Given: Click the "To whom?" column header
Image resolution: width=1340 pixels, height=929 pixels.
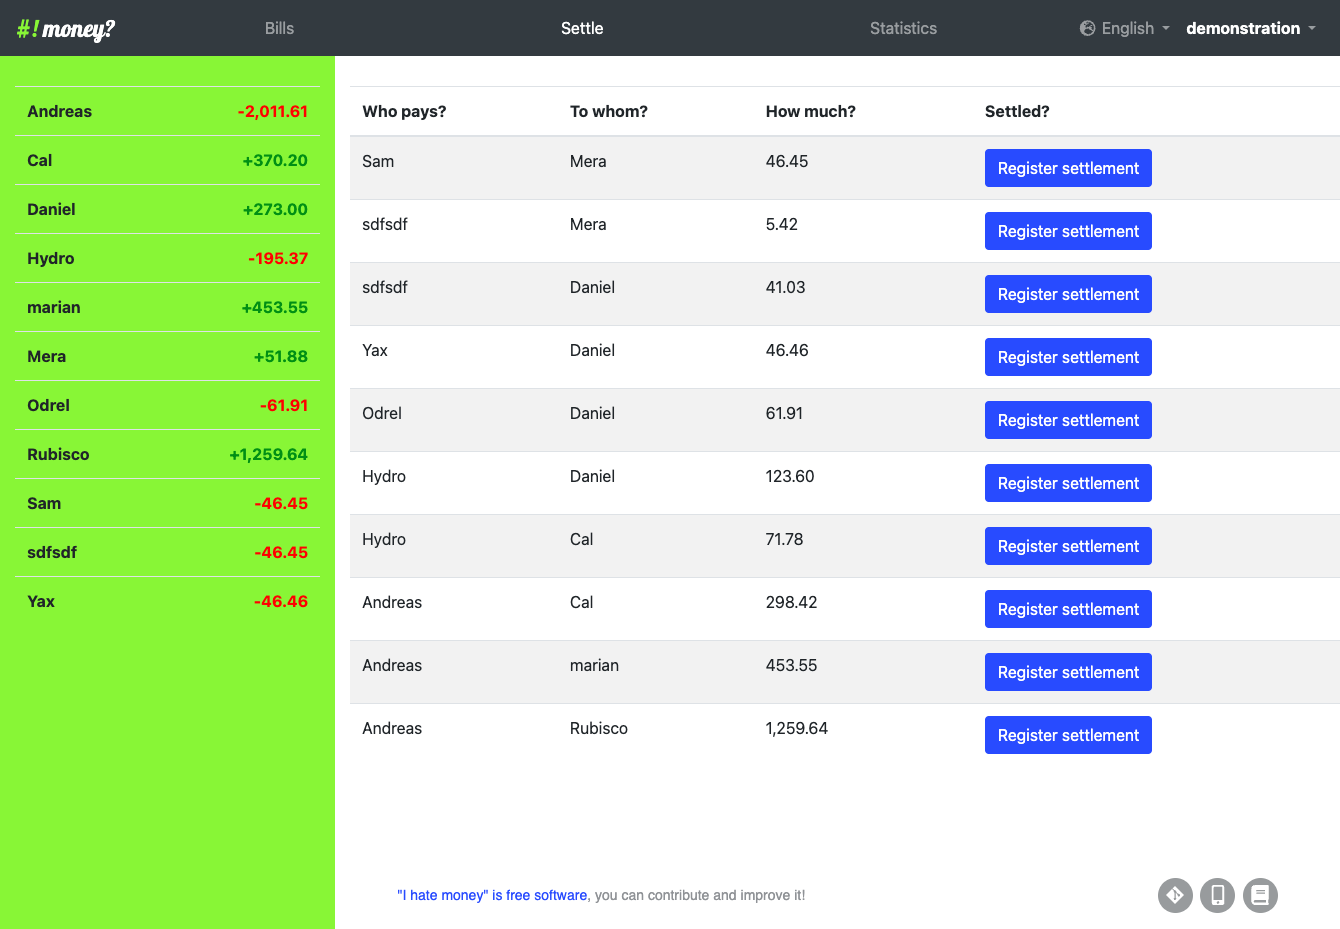Looking at the screenshot, I should tap(609, 111).
